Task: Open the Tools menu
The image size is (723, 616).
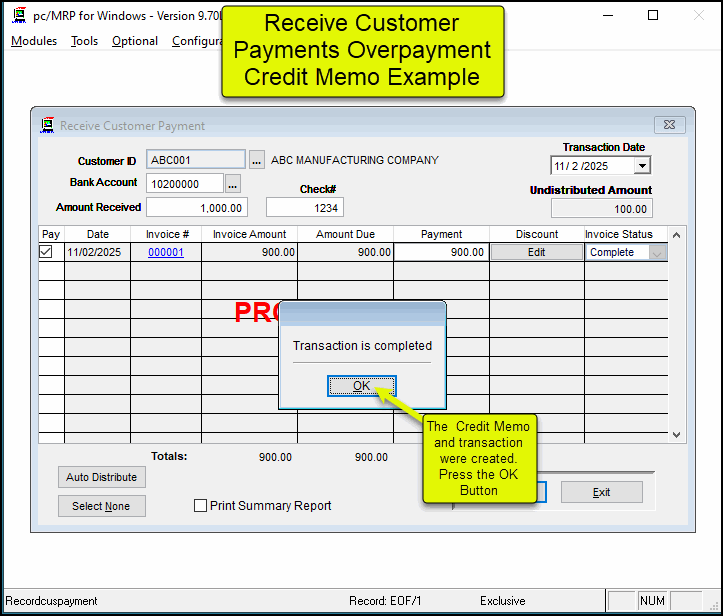Action: [85, 41]
